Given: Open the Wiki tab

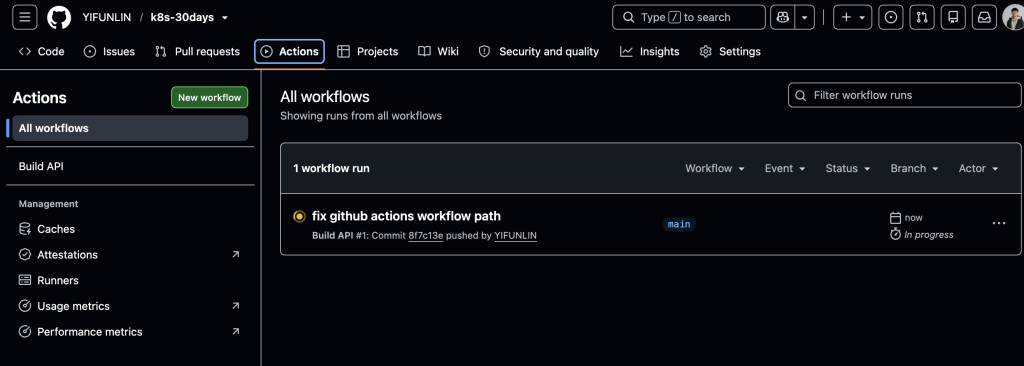Looking at the screenshot, I should pyautogui.click(x=438, y=51).
